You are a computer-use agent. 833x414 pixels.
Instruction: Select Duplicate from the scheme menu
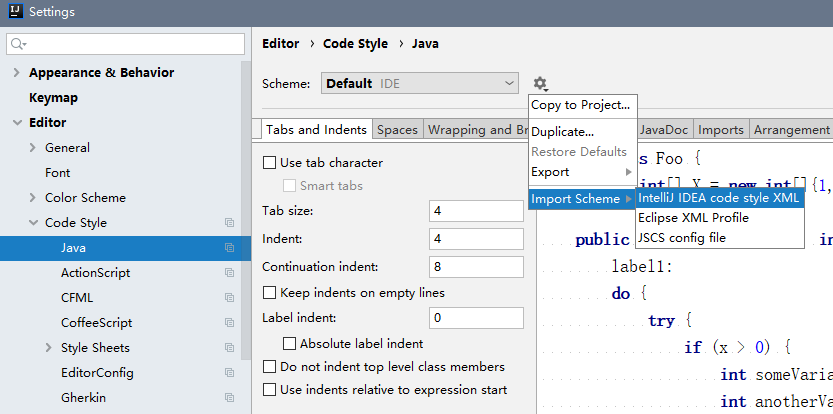coord(583,132)
